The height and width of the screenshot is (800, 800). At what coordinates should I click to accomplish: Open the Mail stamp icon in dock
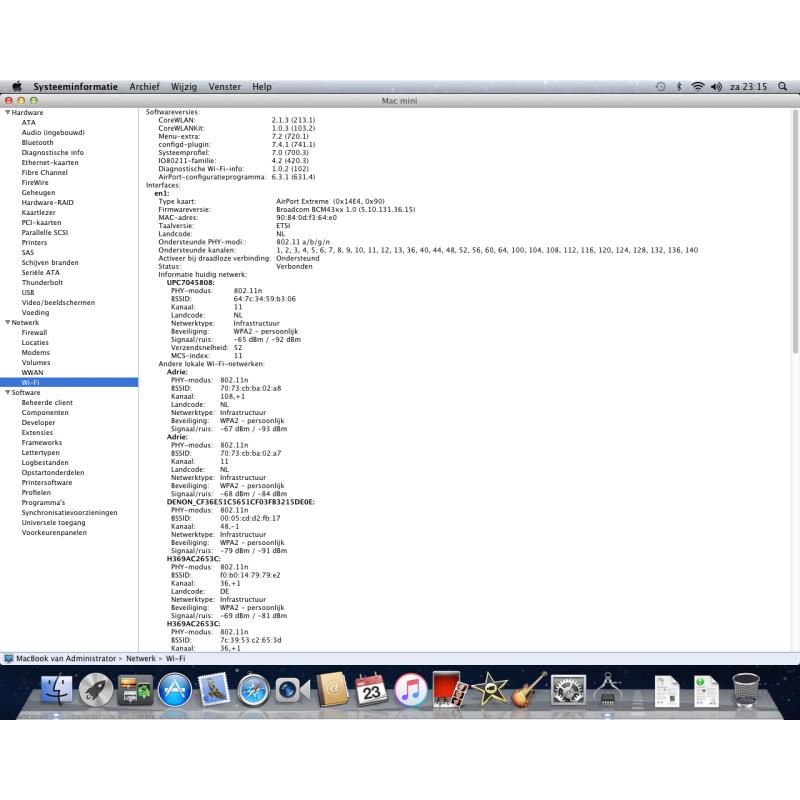pyautogui.click(x=214, y=690)
